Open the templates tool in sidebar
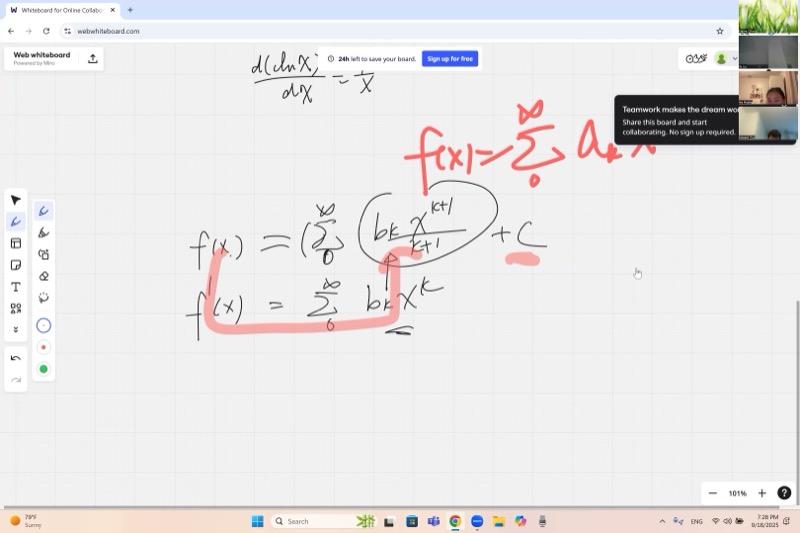 [16, 243]
